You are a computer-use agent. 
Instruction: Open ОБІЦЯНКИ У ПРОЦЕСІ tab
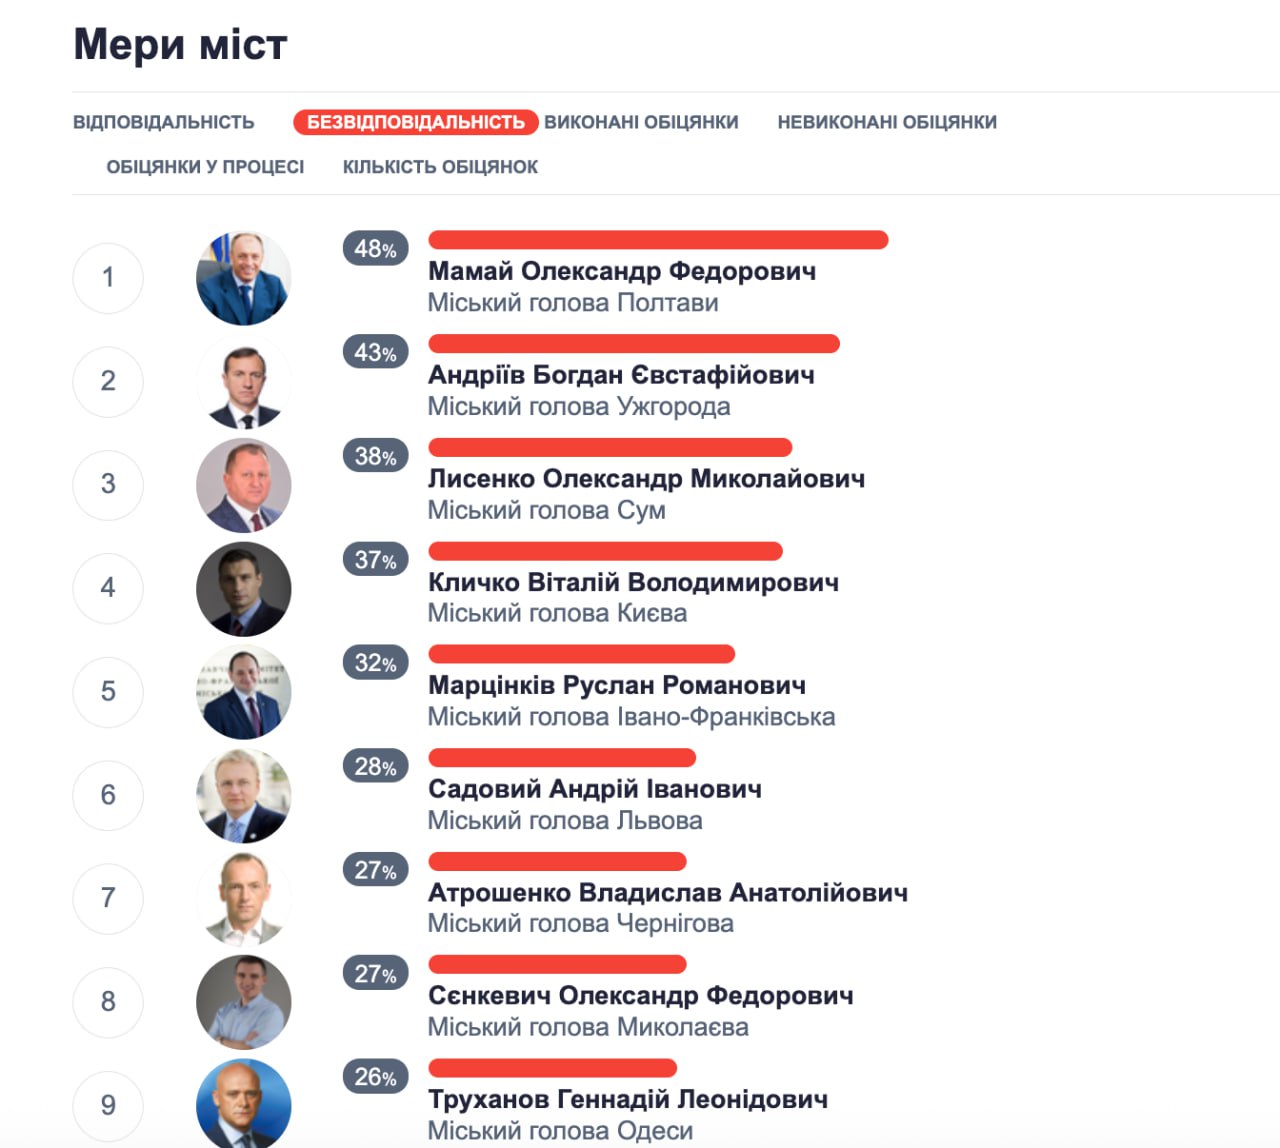click(205, 167)
